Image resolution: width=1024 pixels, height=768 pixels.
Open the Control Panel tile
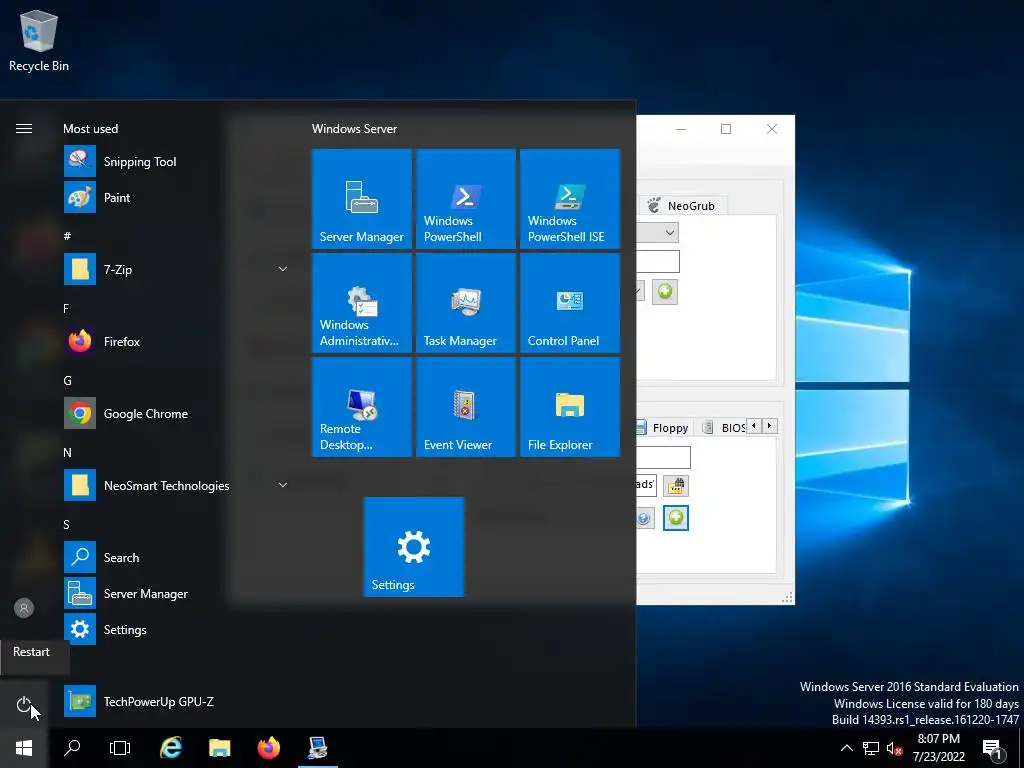[569, 303]
